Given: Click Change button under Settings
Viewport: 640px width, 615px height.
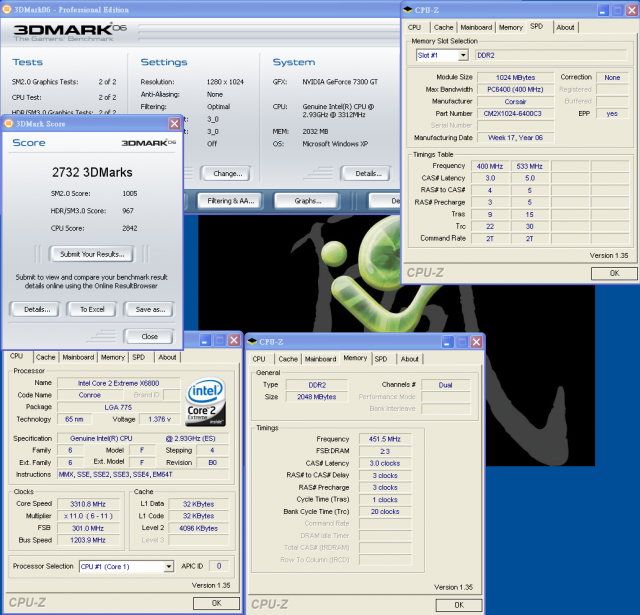Looking at the screenshot, I should [226, 173].
